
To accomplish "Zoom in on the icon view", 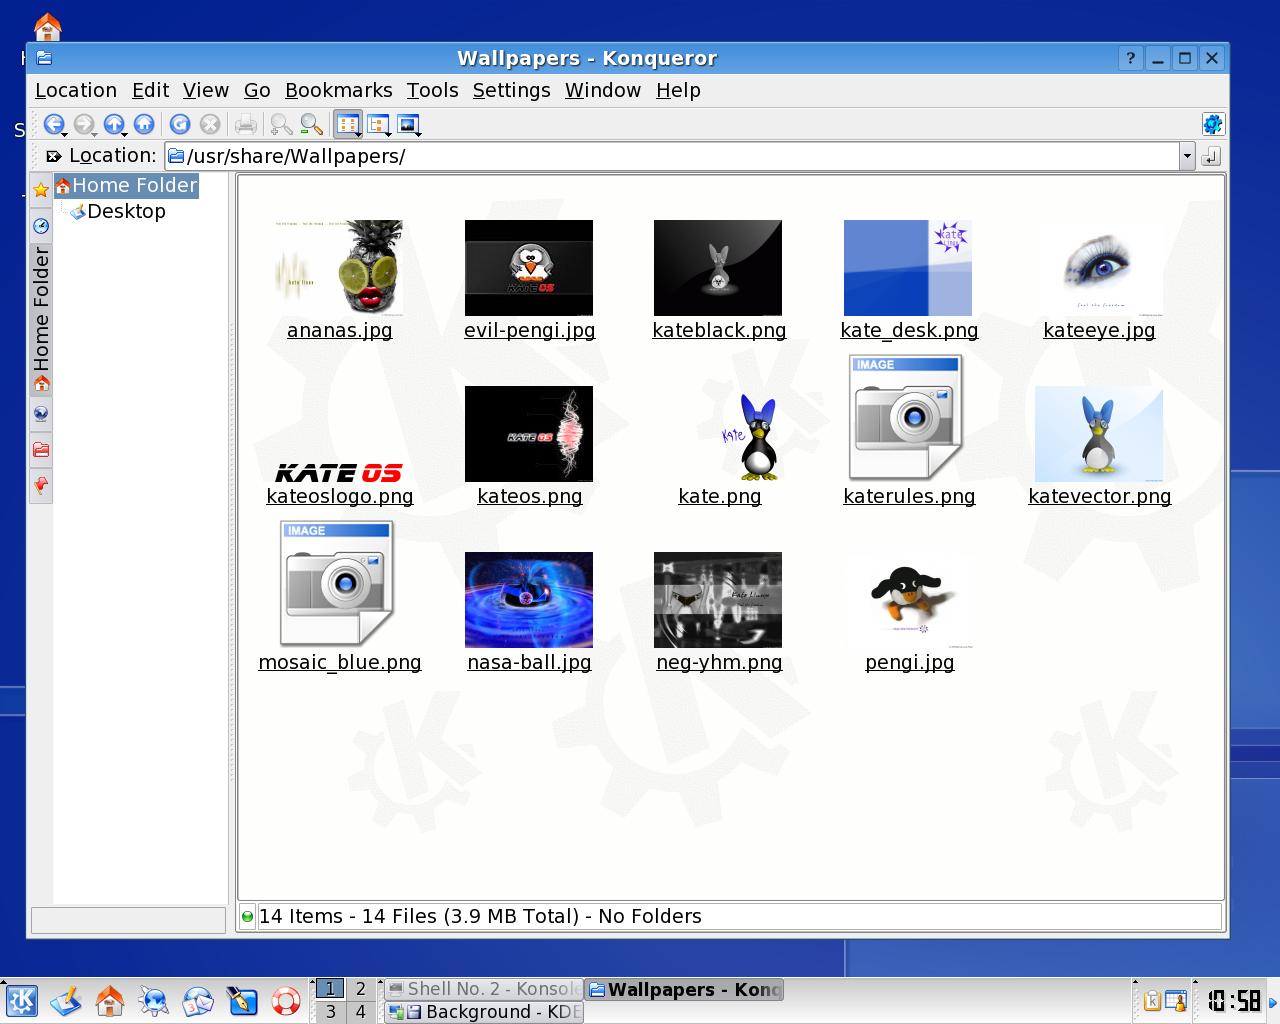I will pyautogui.click(x=282, y=124).
